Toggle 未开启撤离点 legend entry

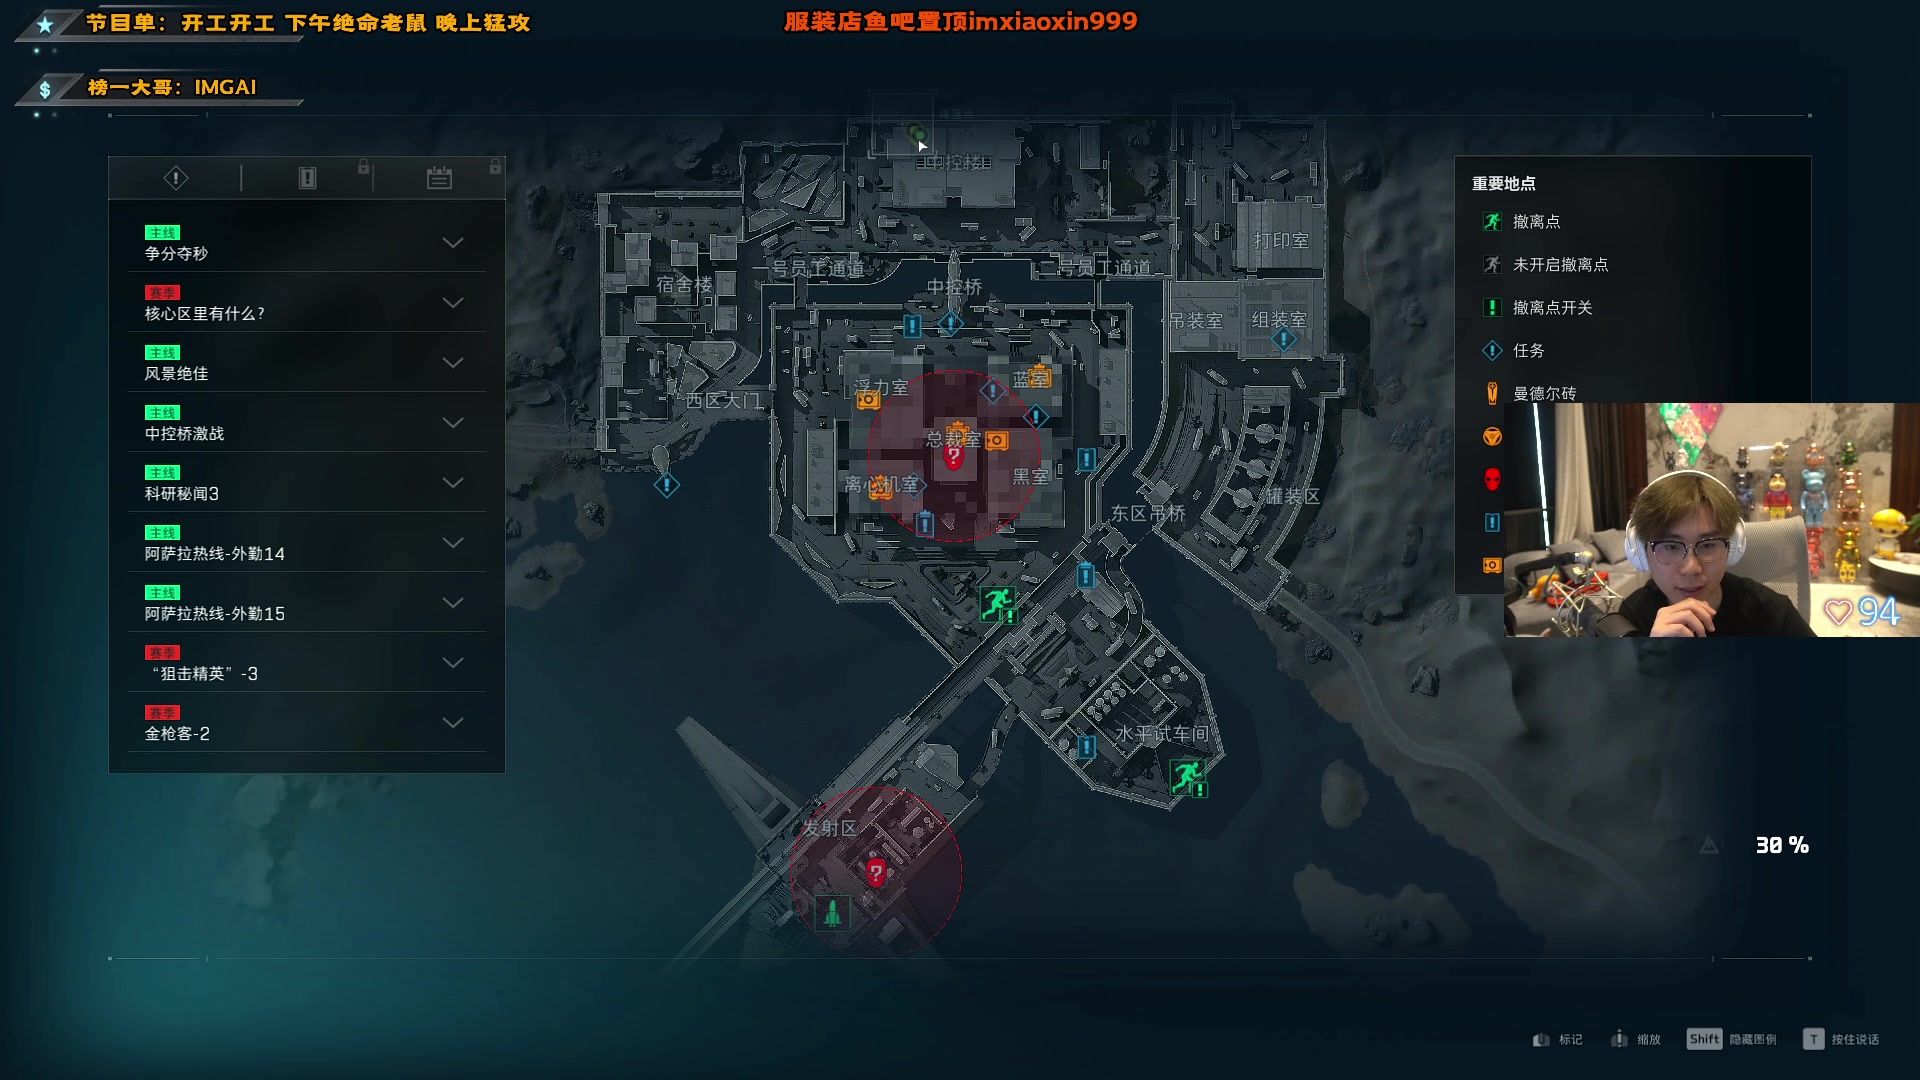[1546, 265]
